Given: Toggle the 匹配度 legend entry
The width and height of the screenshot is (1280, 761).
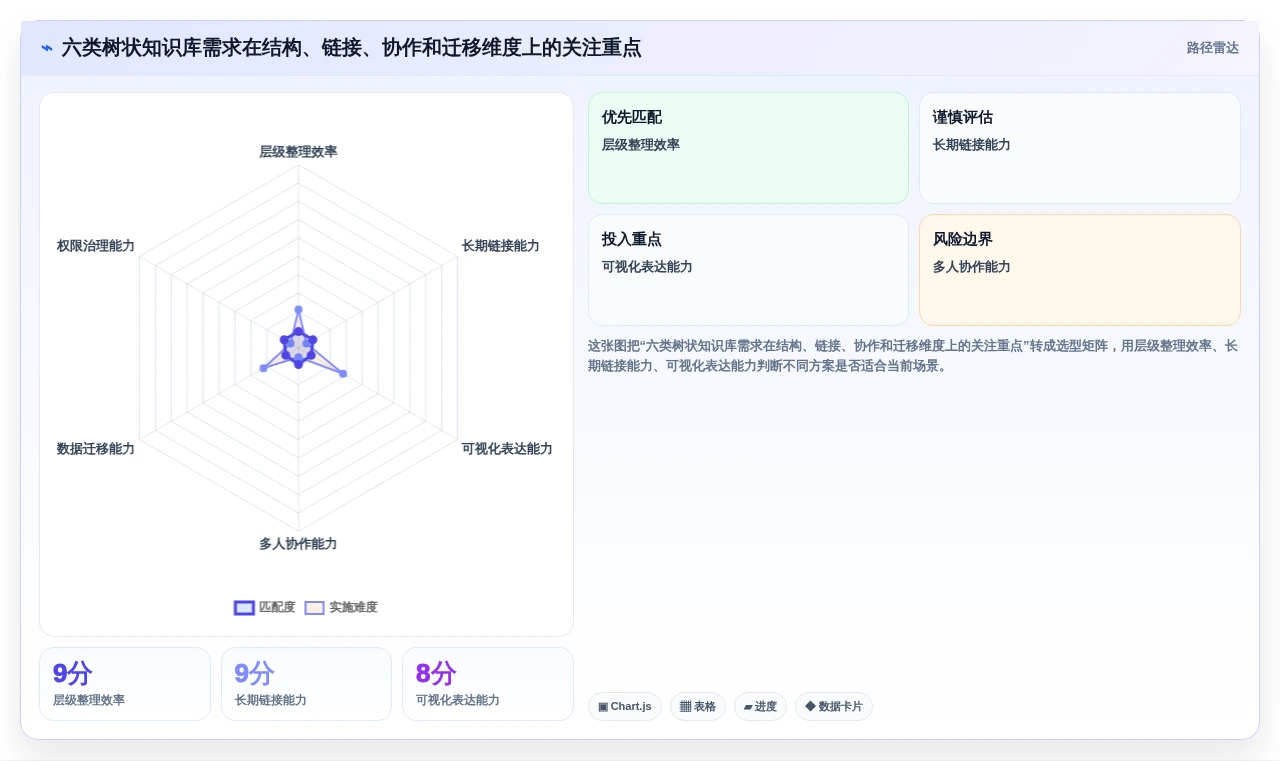Looking at the screenshot, I should point(265,607).
